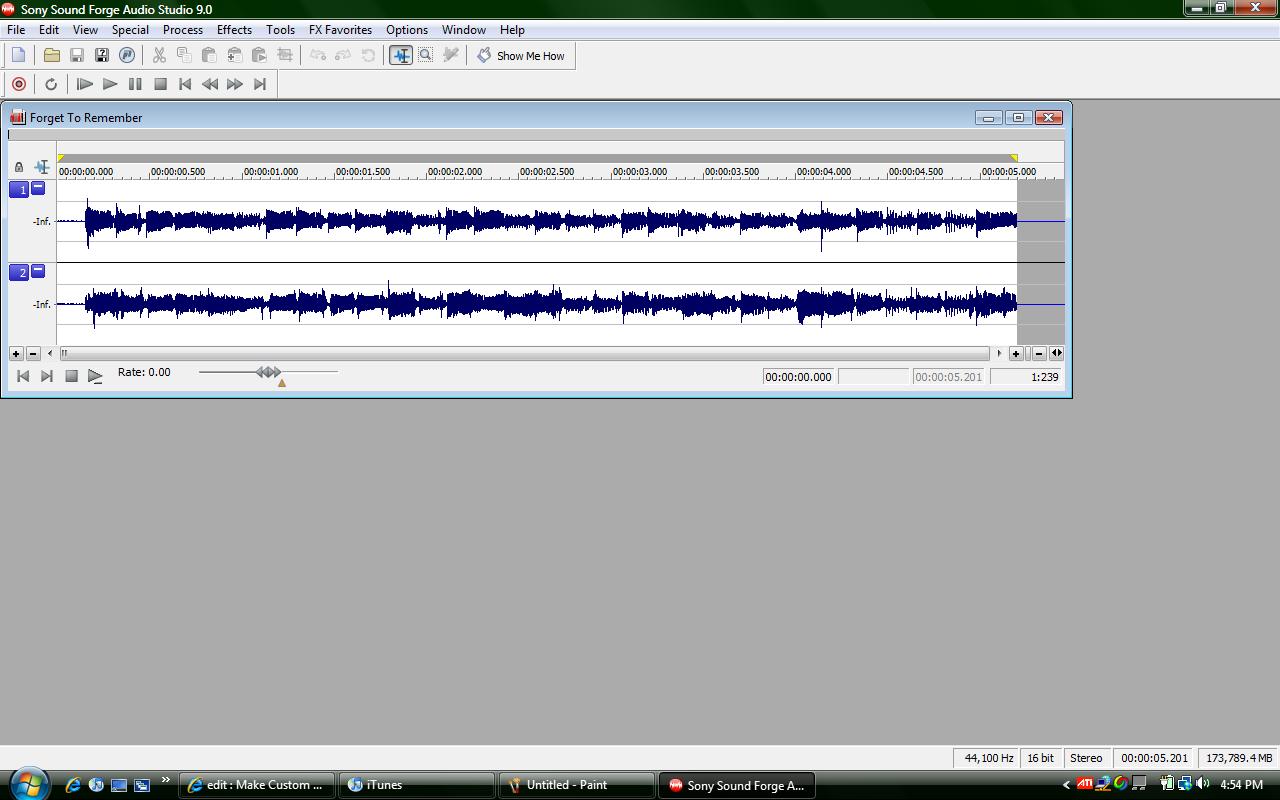Click the 00:00:00.000 selection start field

click(799, 377)
